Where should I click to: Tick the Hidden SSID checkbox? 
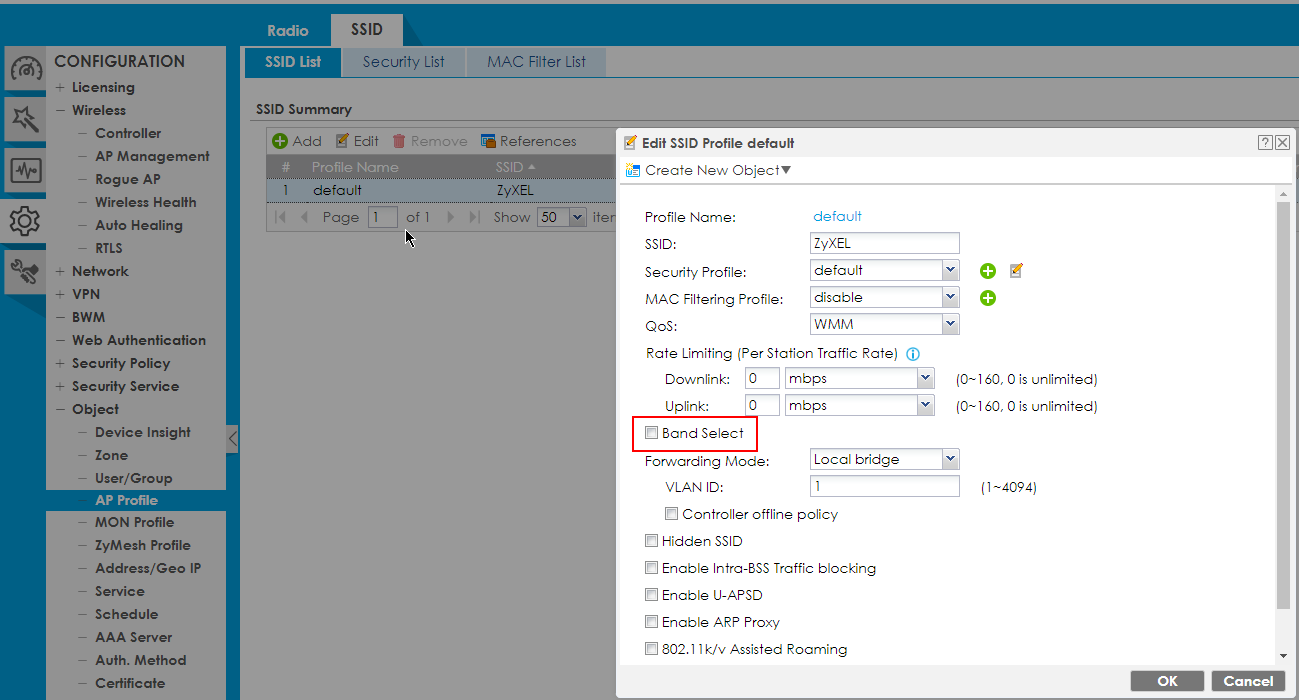652,541
